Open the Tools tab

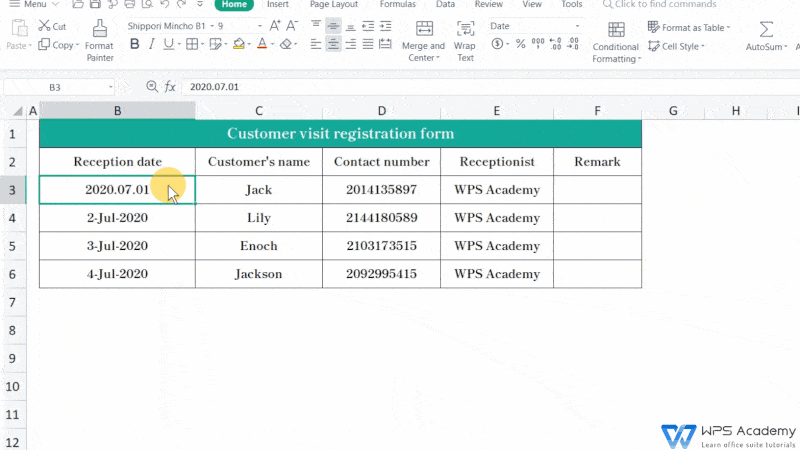pyautogui.click(x=571, y=4)
